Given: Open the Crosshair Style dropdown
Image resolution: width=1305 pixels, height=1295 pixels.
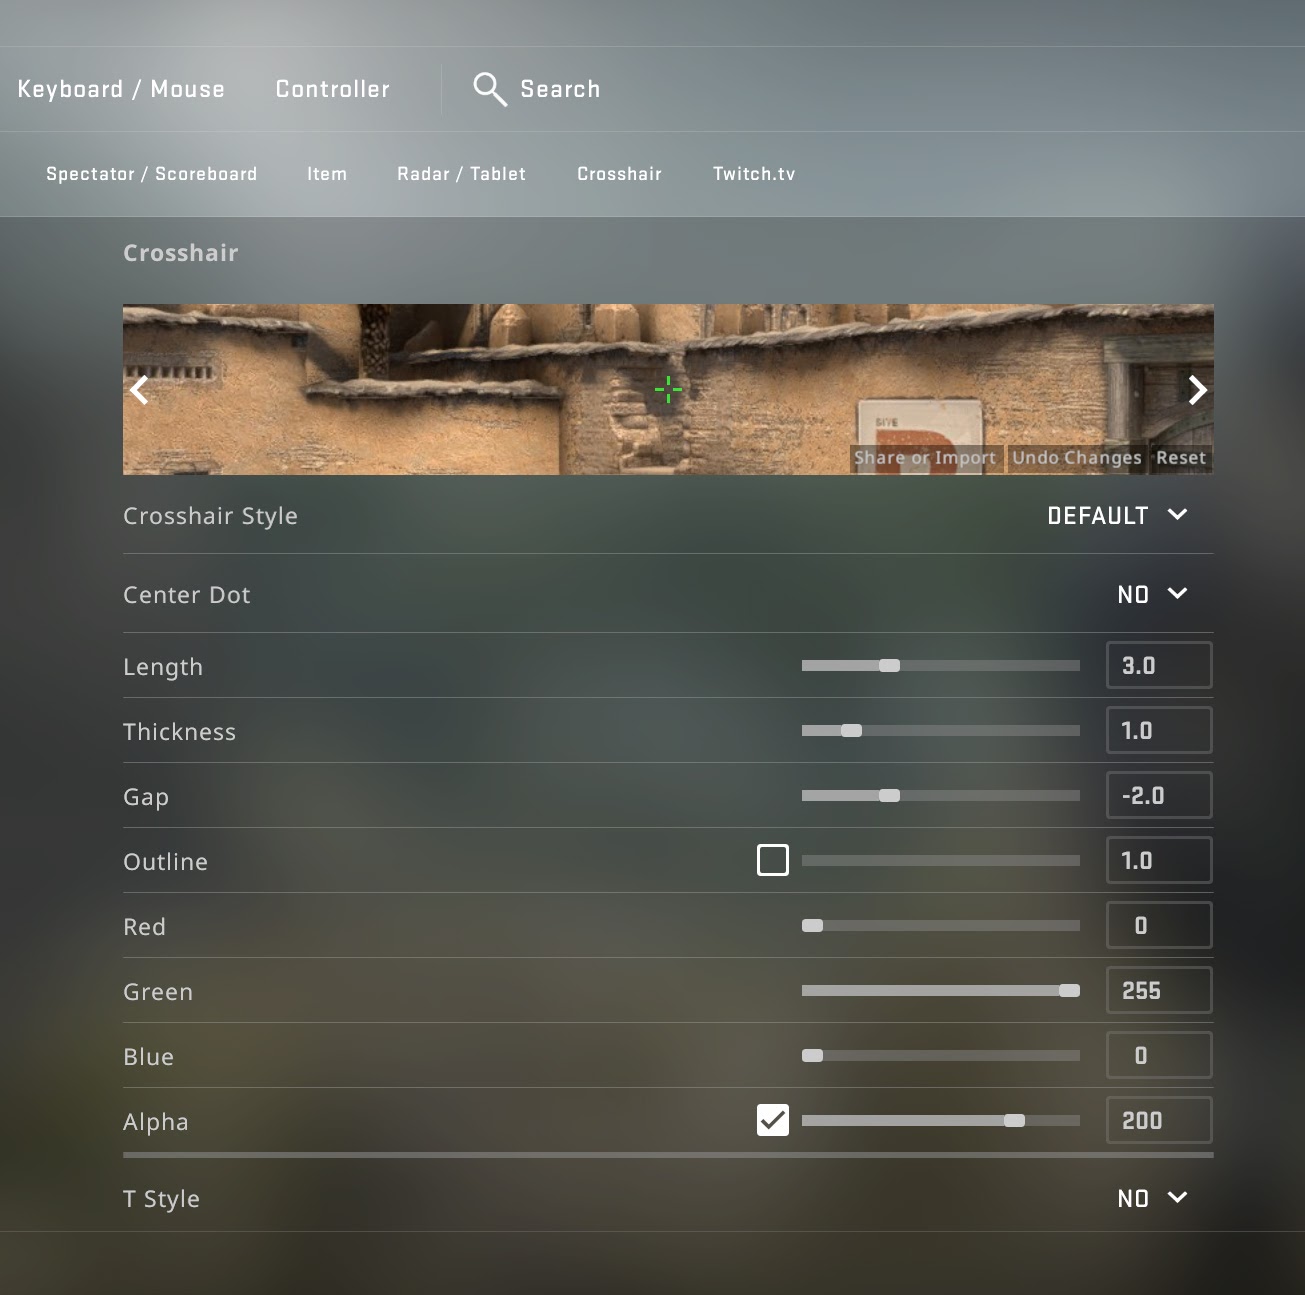Looking at the screenshot, I should pos(1117,516).
